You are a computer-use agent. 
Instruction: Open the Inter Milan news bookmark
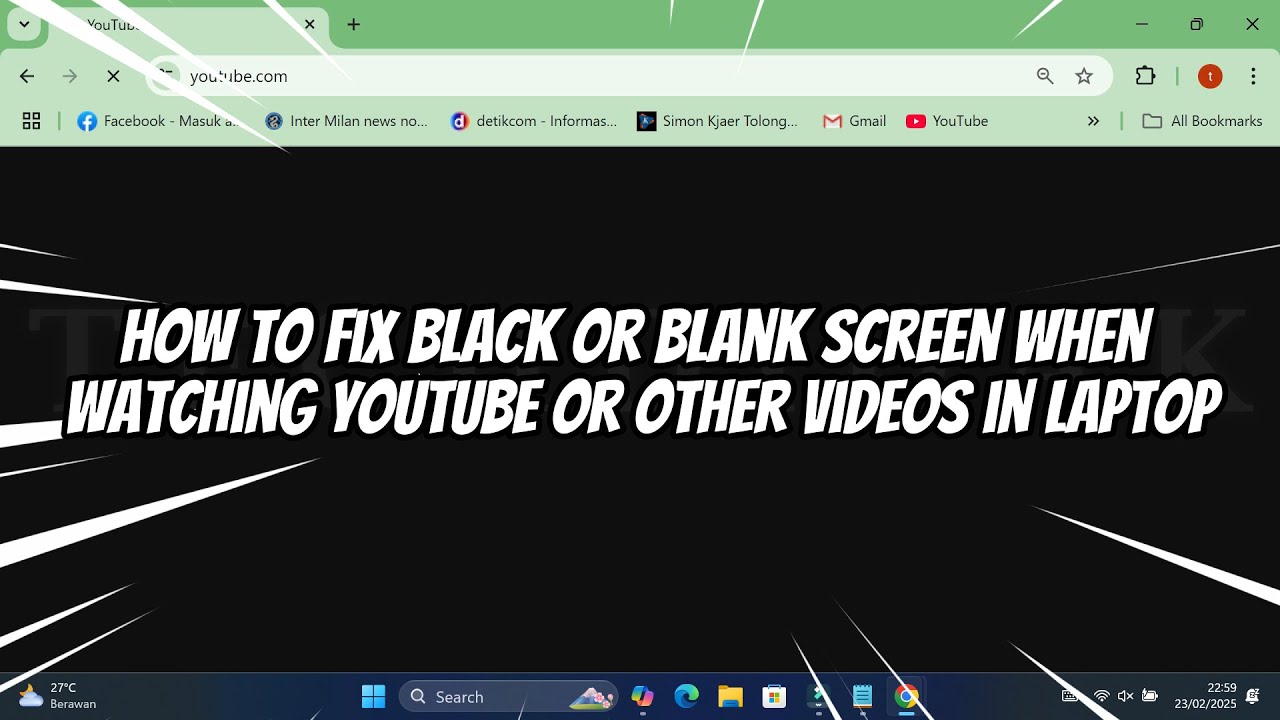[x=346, y=121]
